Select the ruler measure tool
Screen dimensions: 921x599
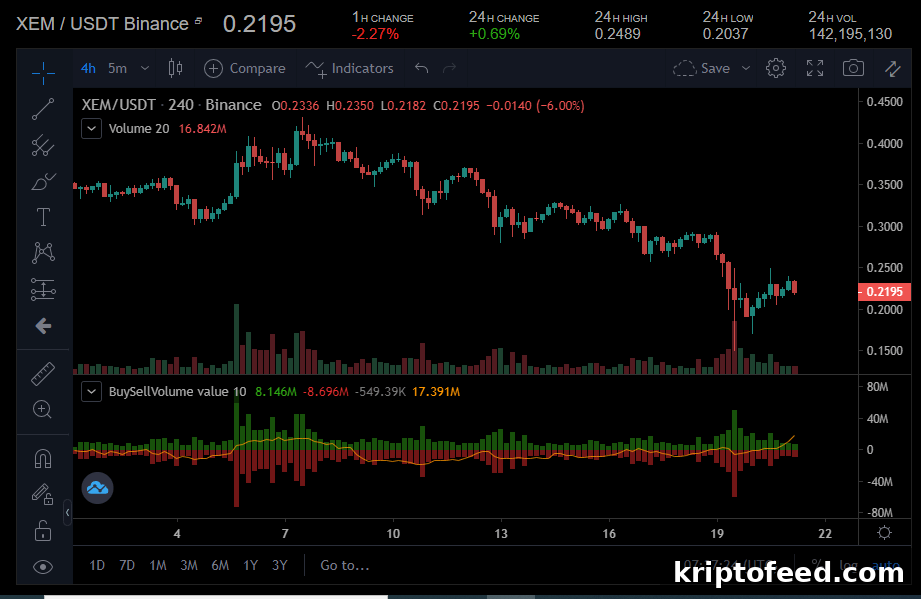[43, 373]
